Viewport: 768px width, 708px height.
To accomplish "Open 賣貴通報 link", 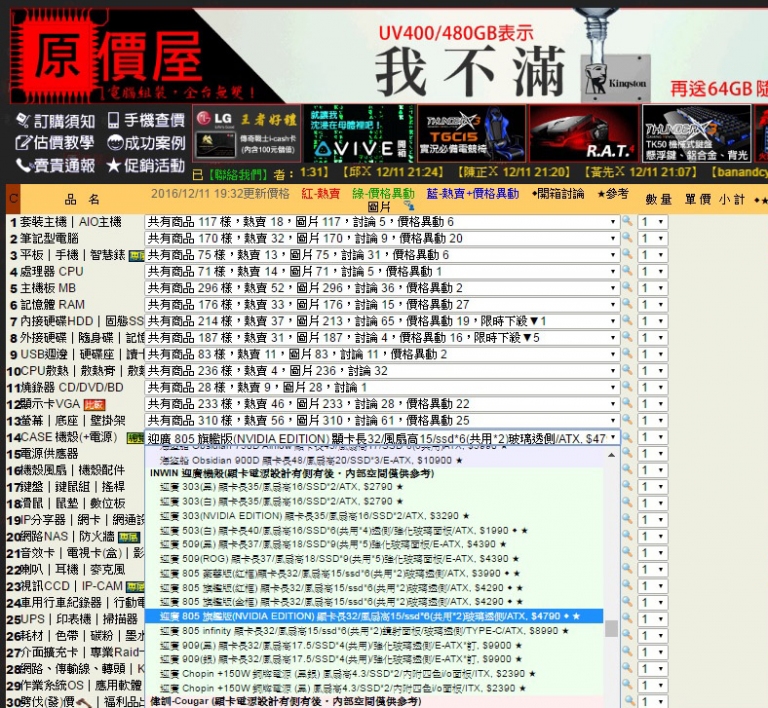I will pyautogui.click(x=55, y=165).
